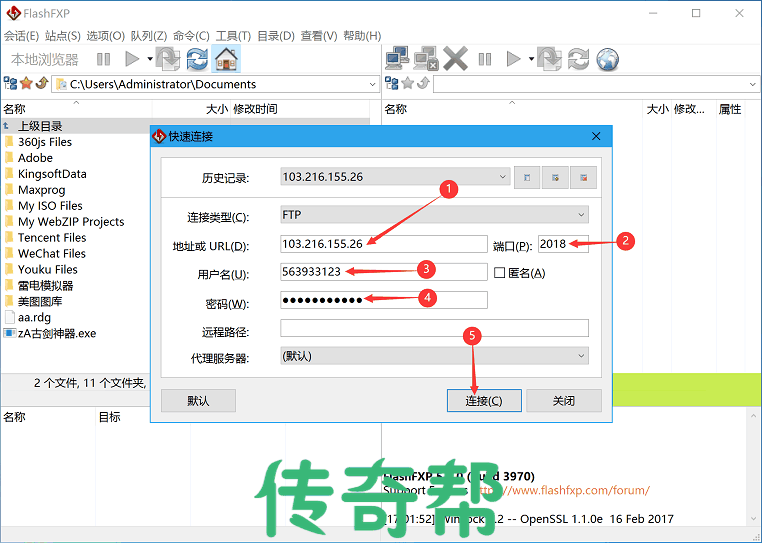Click second icon beside history record field

[555, 177]
